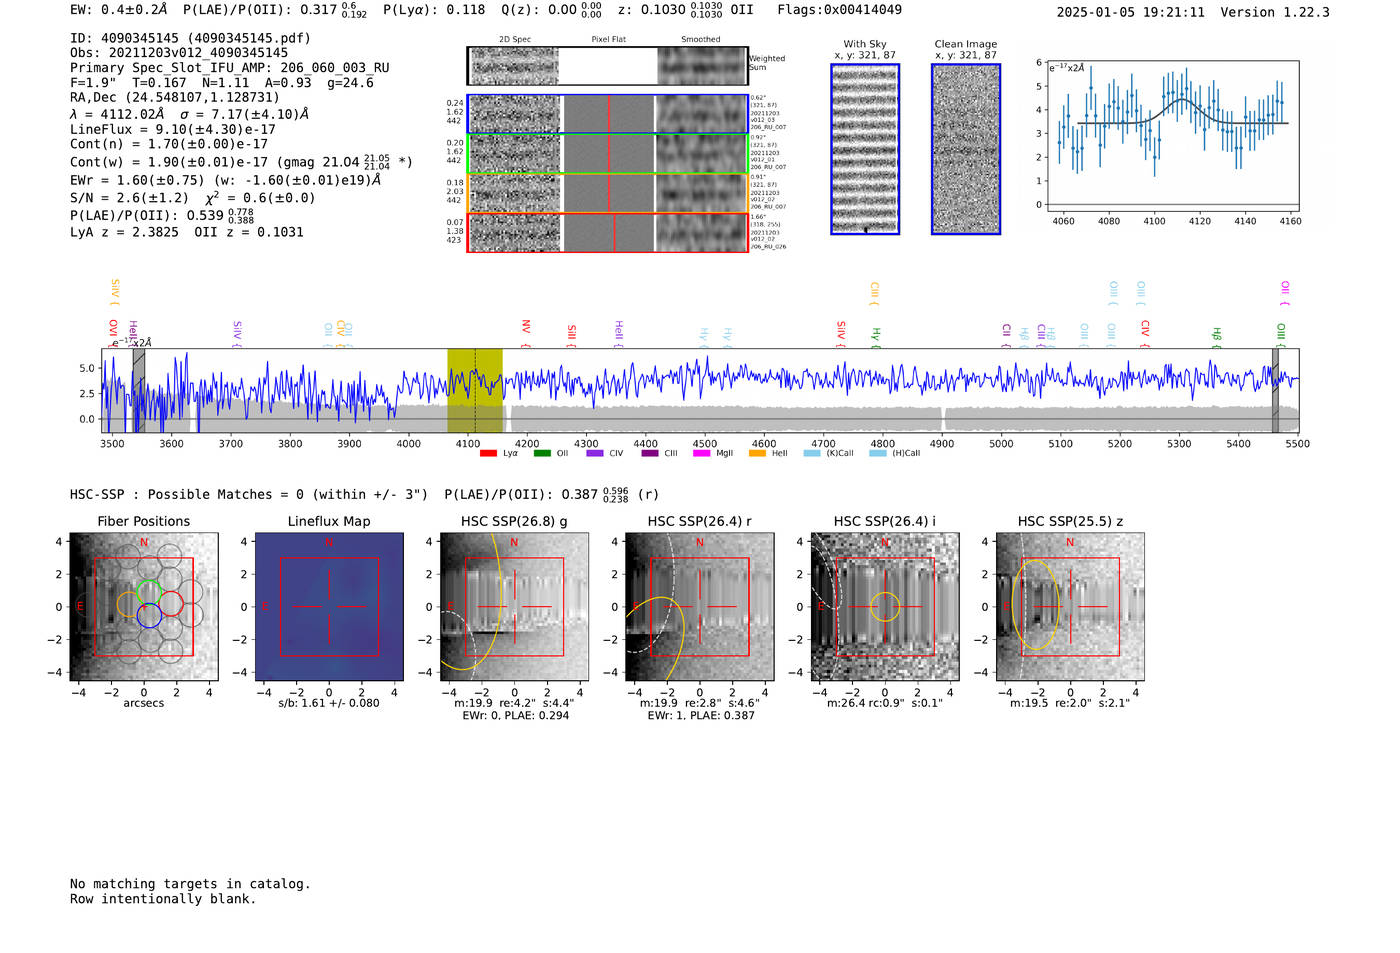
Task: Select the green-bordered fiber spectrum row
Action: click(607, 153)
